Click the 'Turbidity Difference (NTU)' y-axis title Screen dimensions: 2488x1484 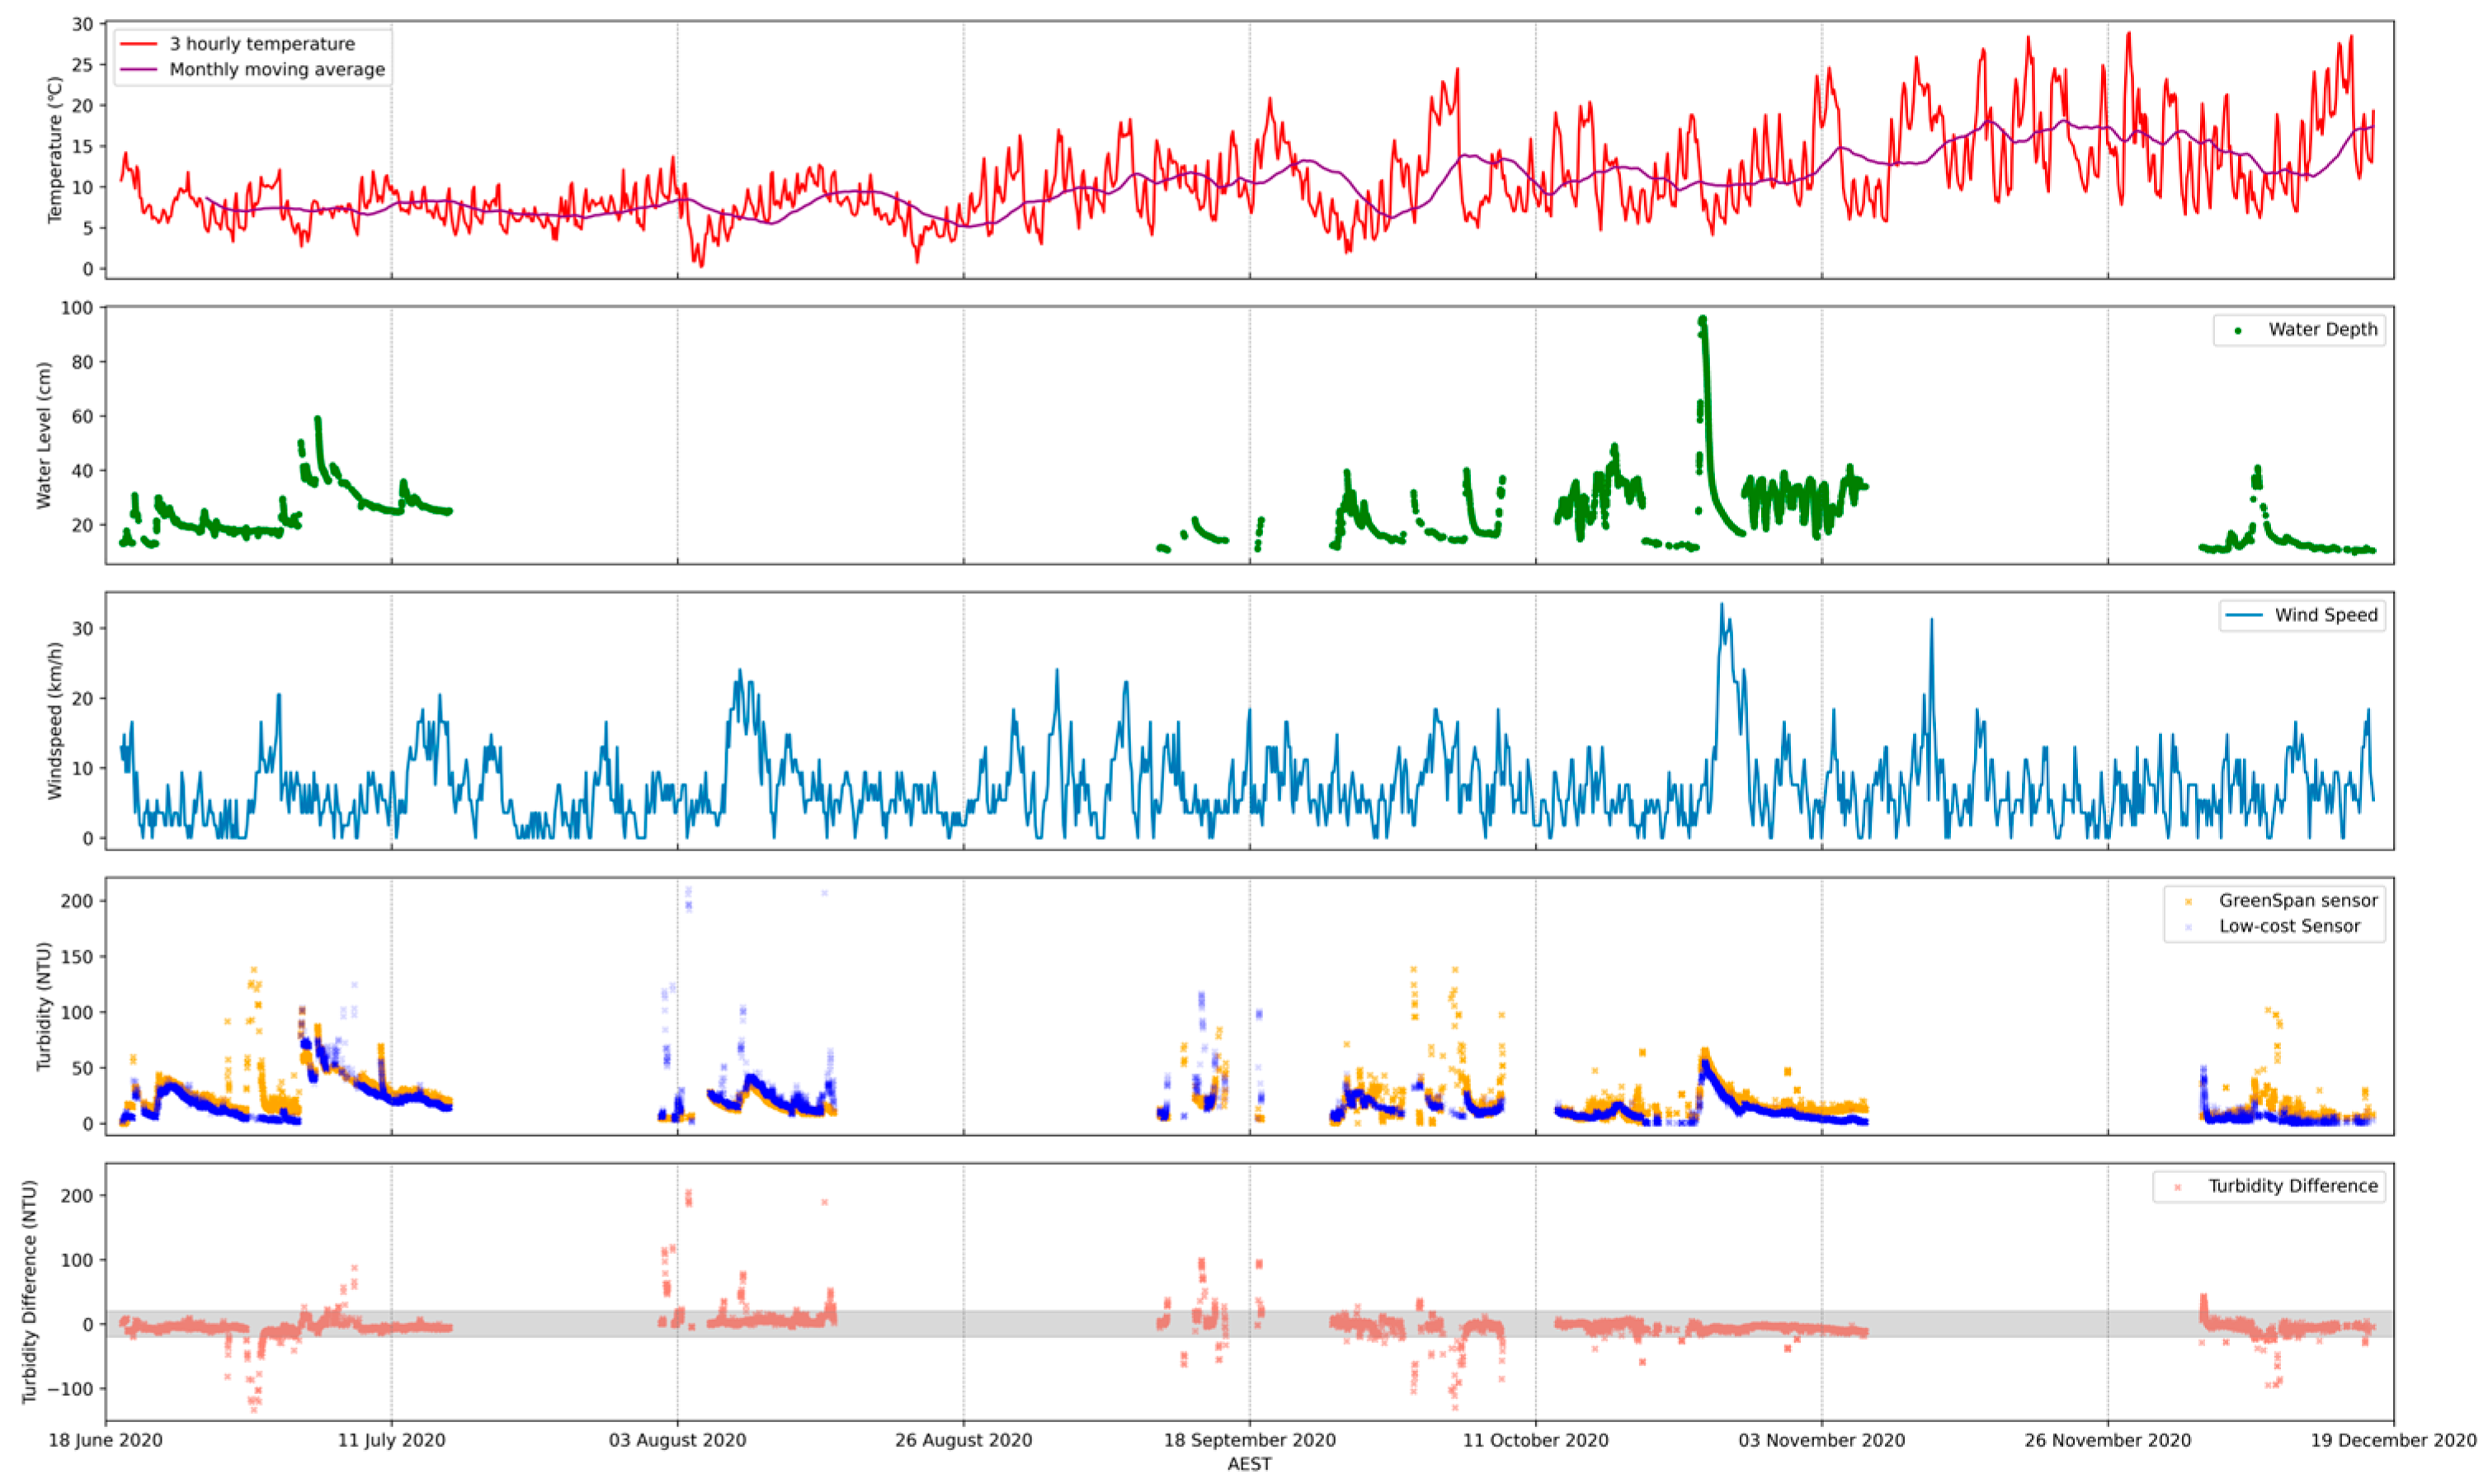click(x=30, y=1291)
